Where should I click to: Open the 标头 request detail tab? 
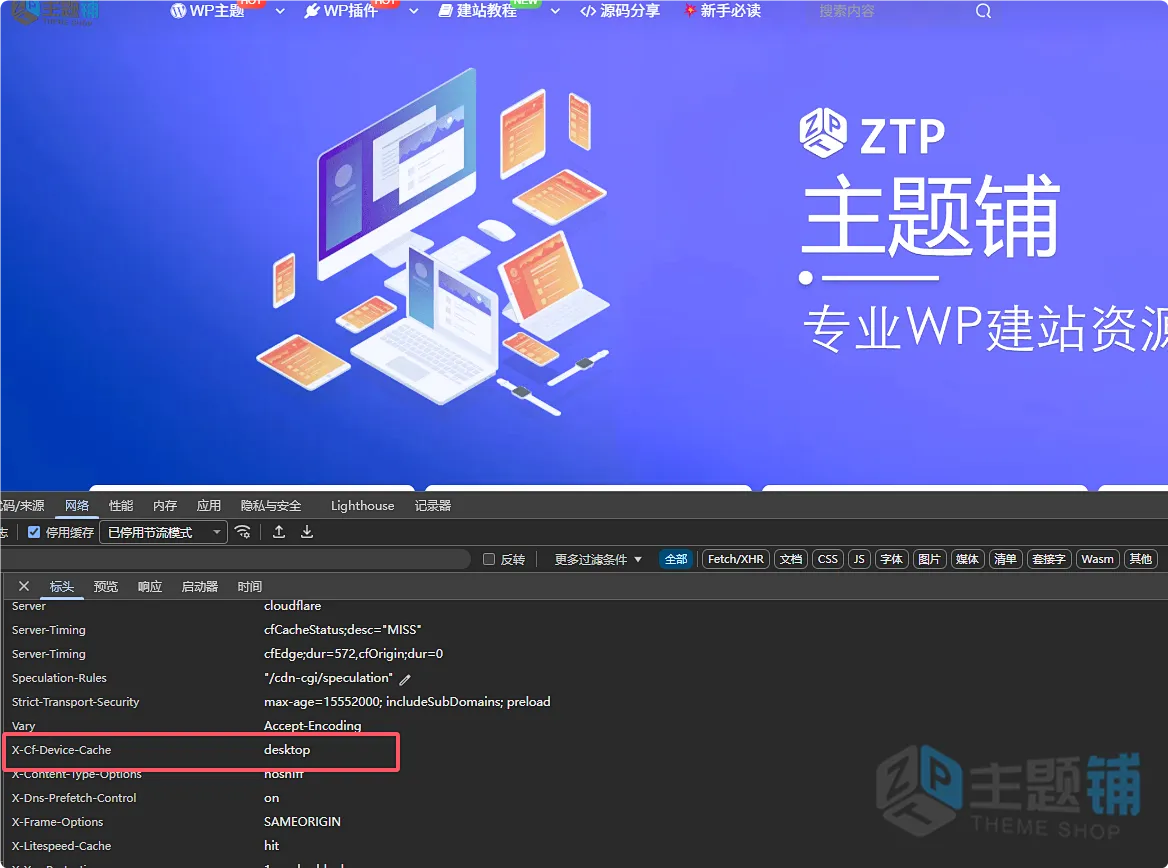tap(62, 586)
